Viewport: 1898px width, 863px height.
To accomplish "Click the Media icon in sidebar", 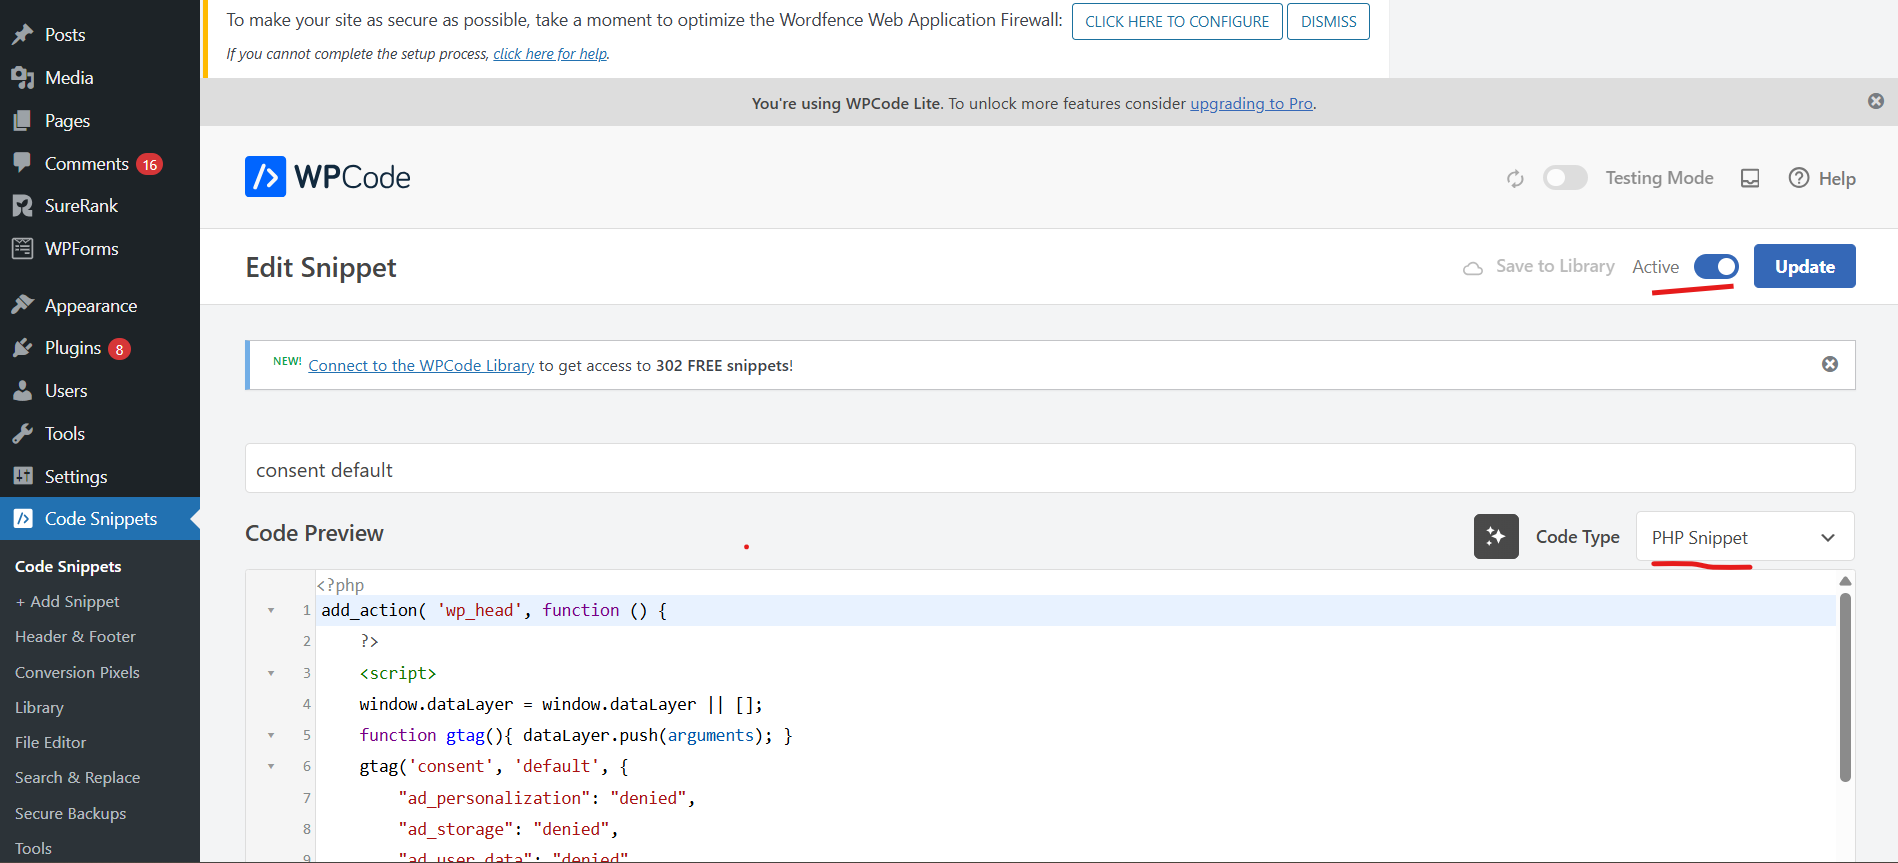I will pyautogui.click(x=23, y=77).
